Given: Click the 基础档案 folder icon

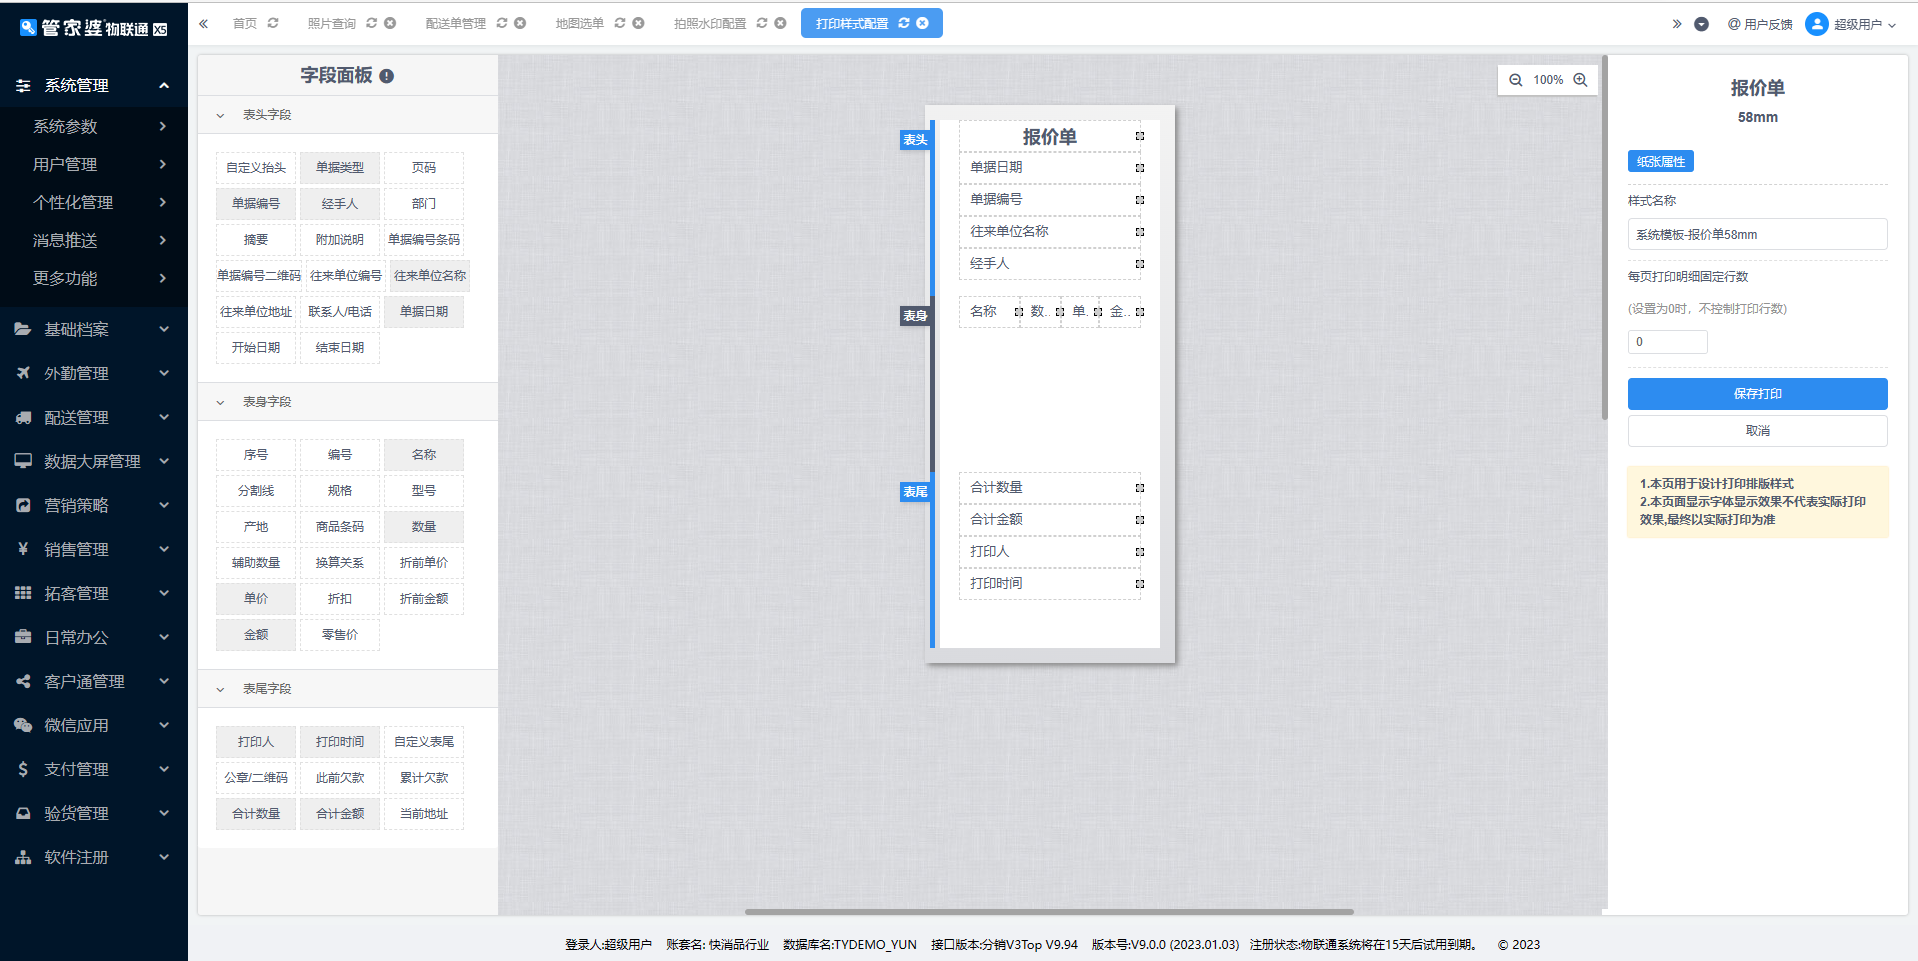Looking at the screenshot, I should 23,329.
